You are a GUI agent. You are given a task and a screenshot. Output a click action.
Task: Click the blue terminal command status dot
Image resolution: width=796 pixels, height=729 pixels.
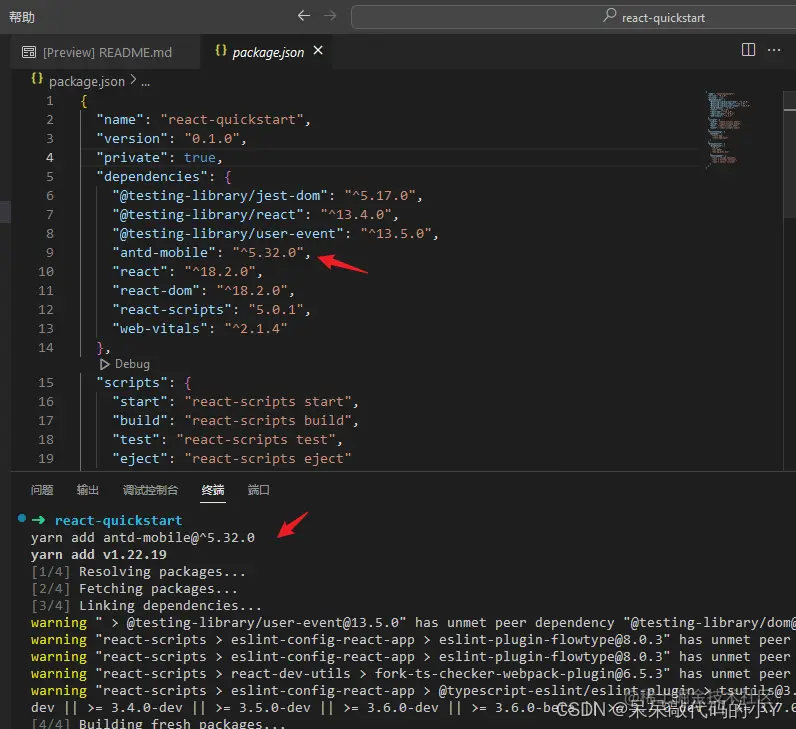click(x=22, y=518)
